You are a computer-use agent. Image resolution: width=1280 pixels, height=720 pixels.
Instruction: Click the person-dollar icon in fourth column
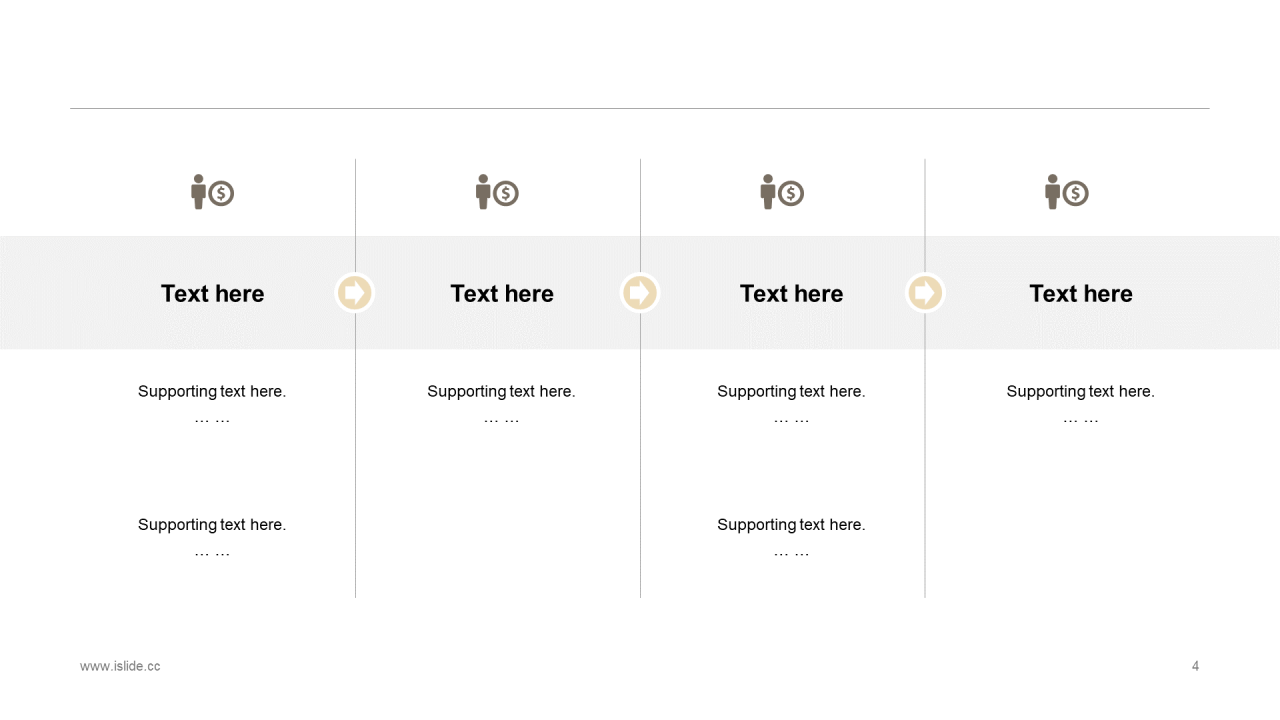pos(1067,192)
